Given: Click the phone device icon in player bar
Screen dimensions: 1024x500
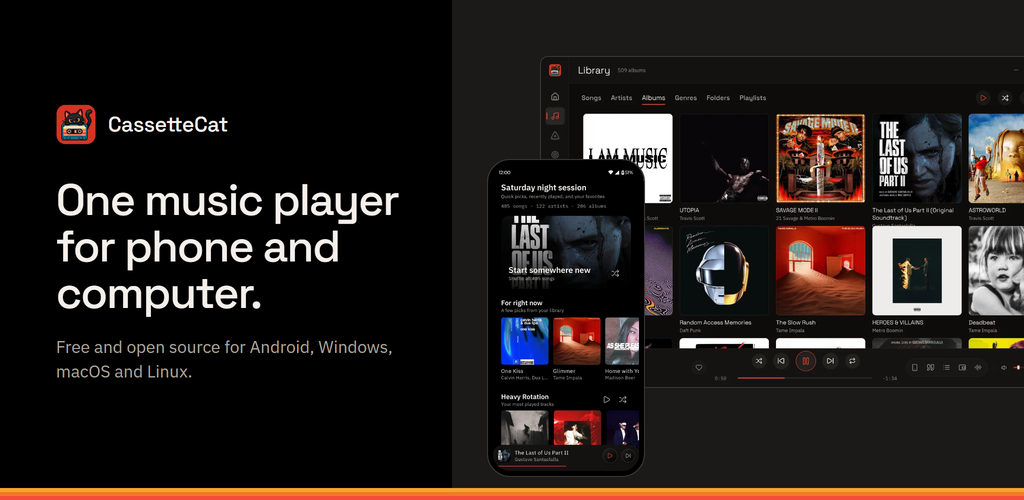Looking at the screenshot, I should coord(914,367).
